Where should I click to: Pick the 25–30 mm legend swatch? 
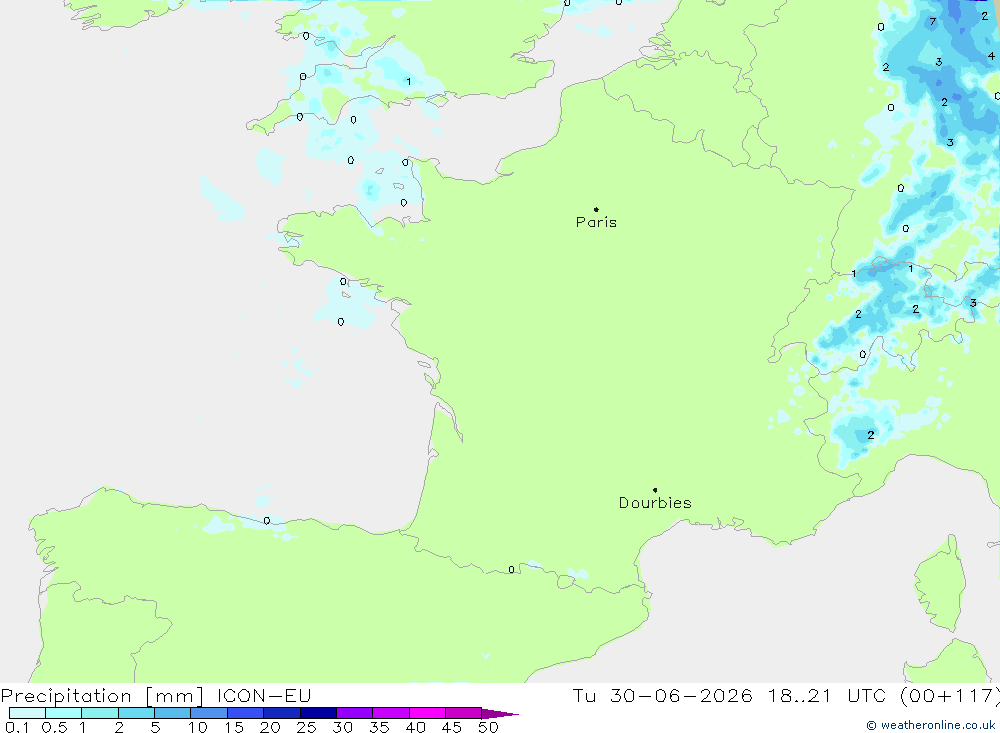coord(318,713)
